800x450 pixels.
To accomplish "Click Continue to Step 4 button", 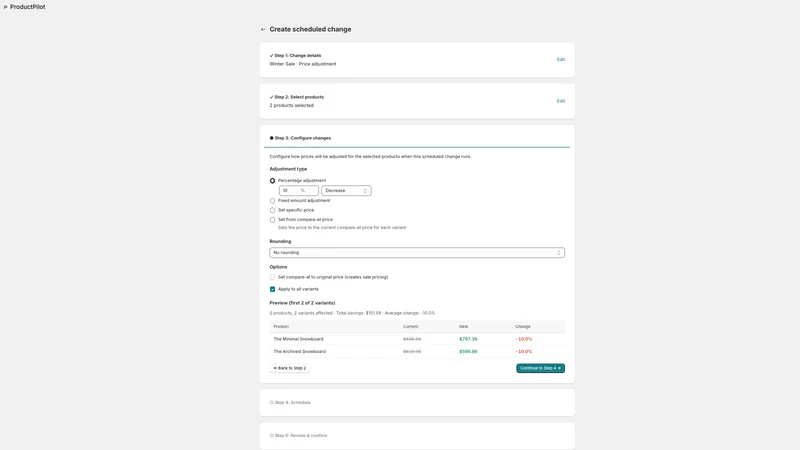I will click(x=540, y=368).
